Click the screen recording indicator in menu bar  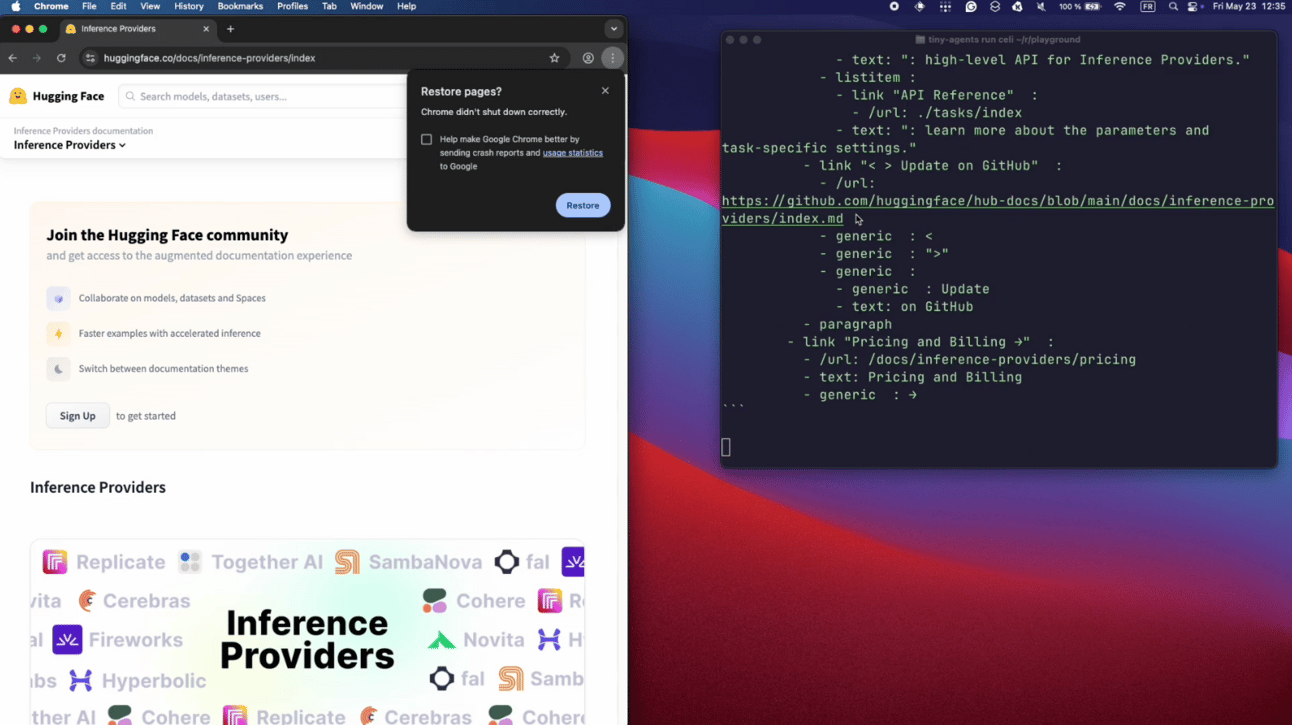[x=894, y=6]
